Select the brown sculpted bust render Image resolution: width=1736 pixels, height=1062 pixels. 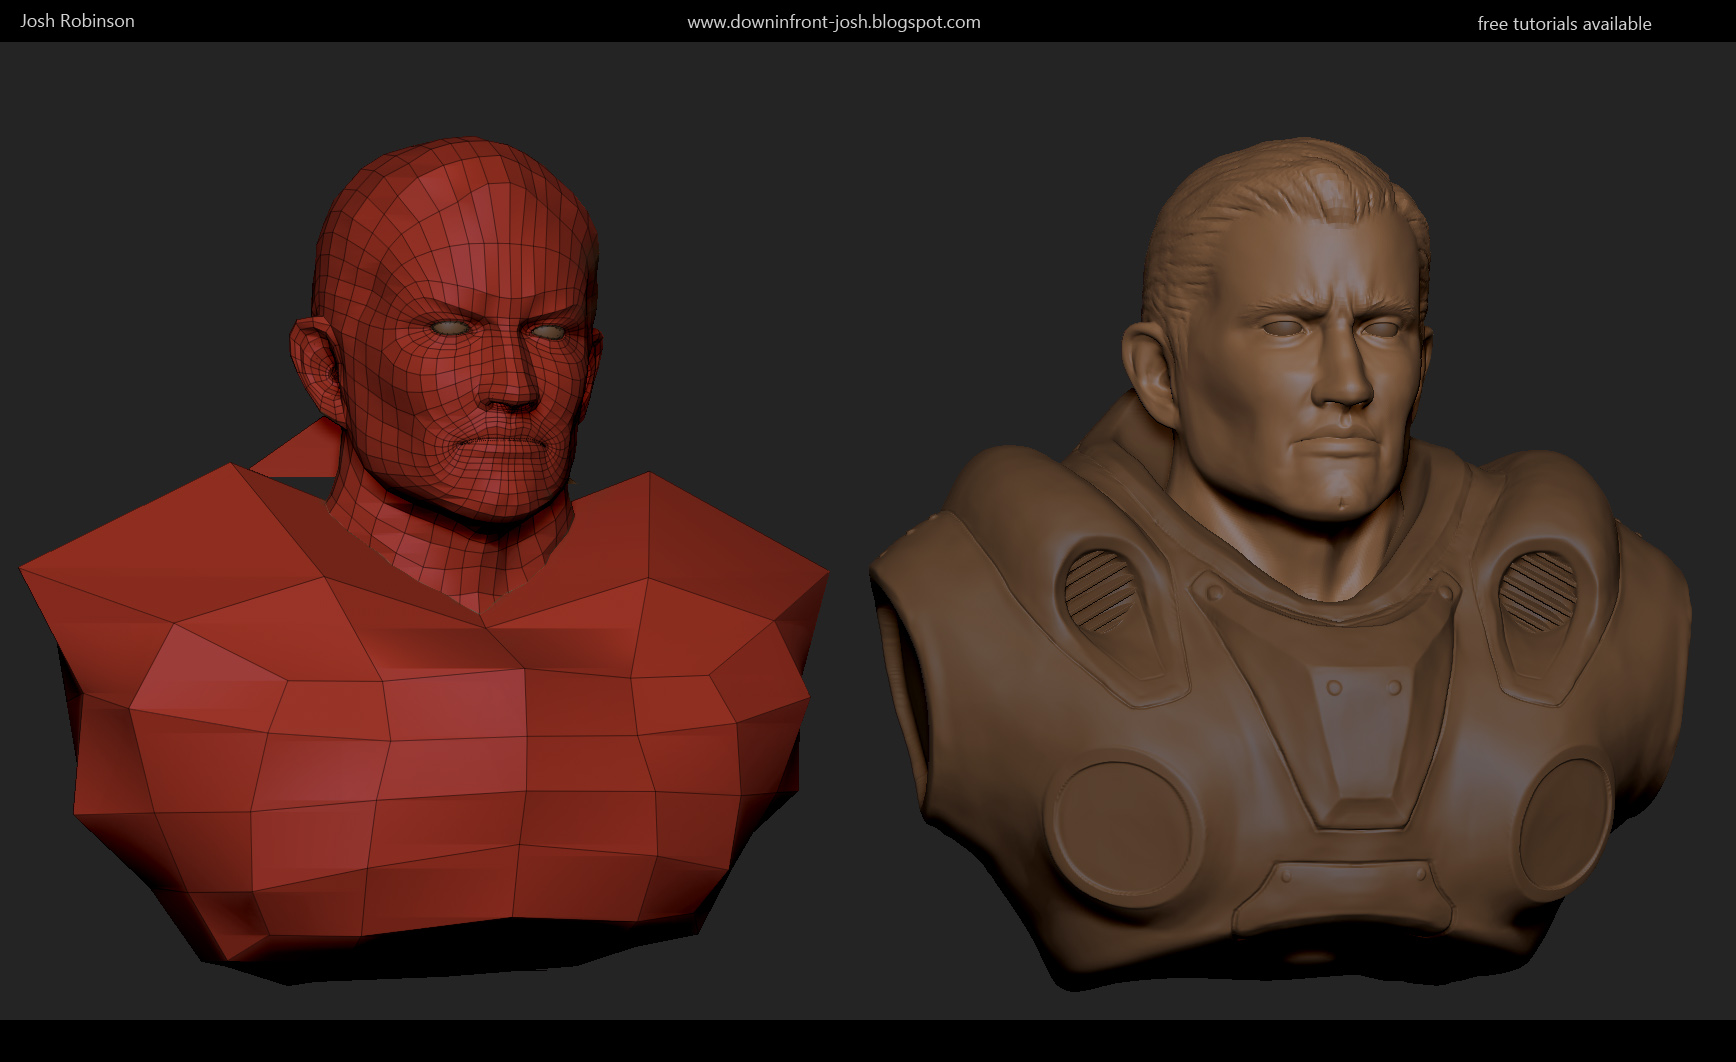coord(1300,600)
